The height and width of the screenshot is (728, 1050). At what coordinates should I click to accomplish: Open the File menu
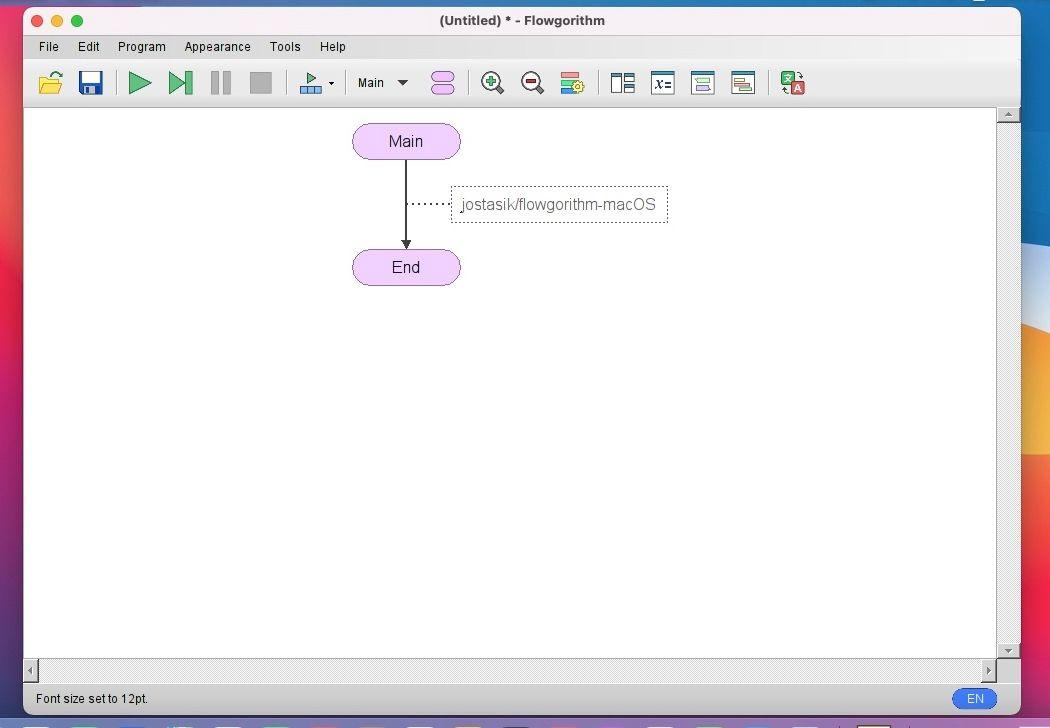[48, 47]
